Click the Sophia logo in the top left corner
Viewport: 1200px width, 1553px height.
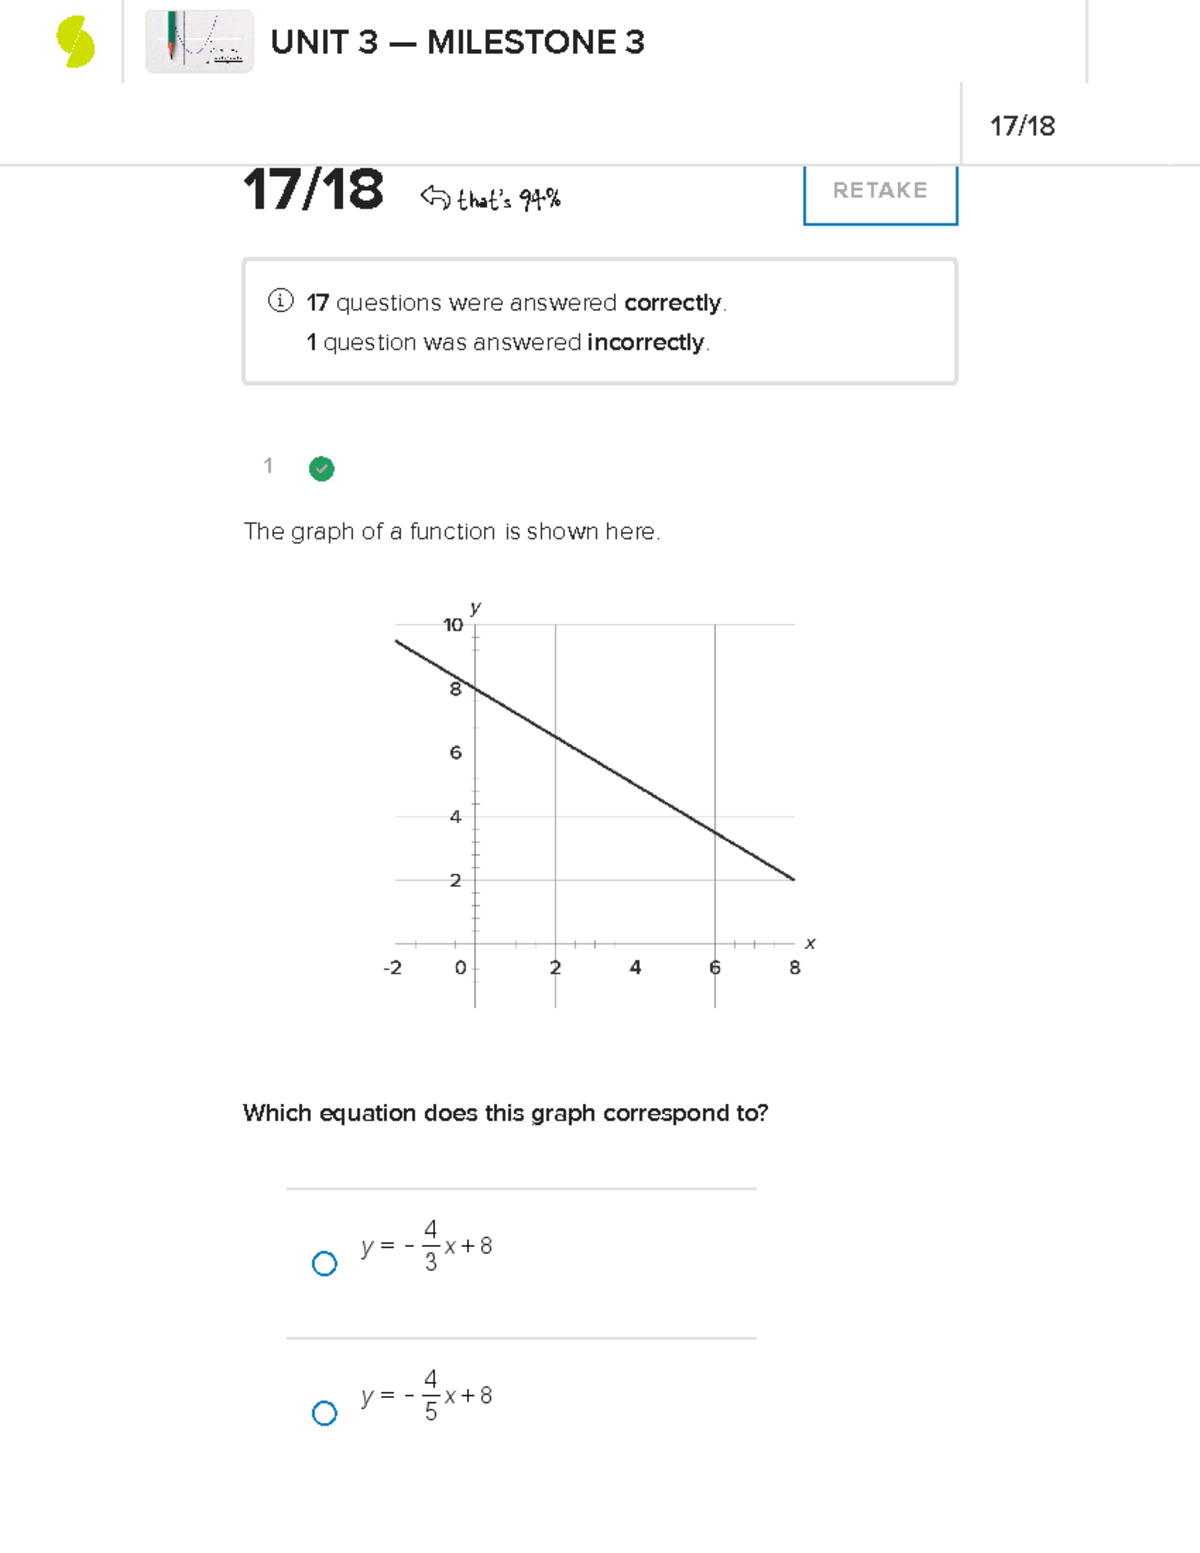click(75, 43)
